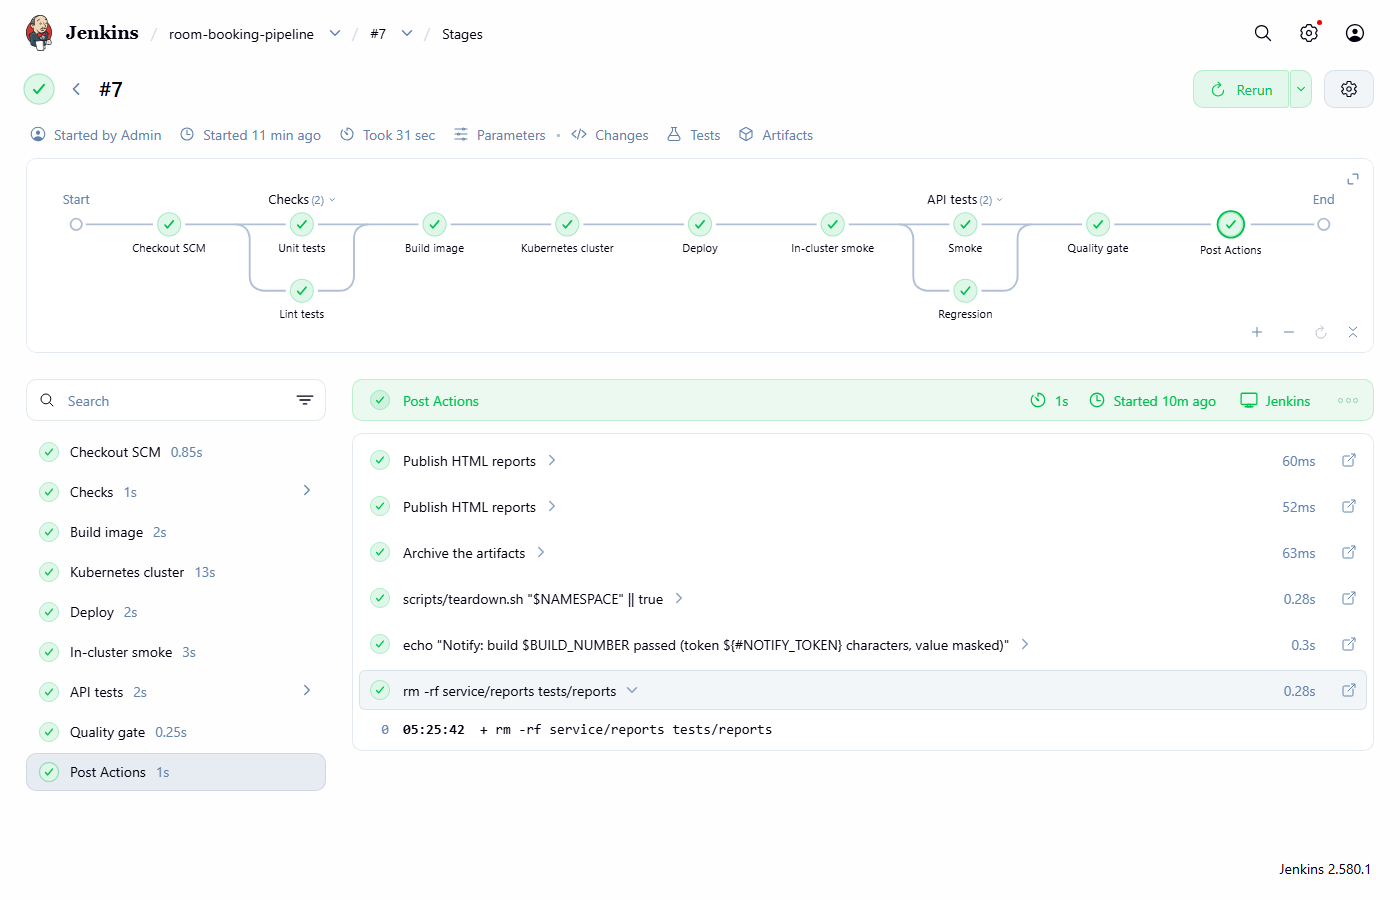The height and width of the screenshot is (900, 1400).
Task: Follow the Jenkins agent link in Post Actions
Action: point(1275,400)
